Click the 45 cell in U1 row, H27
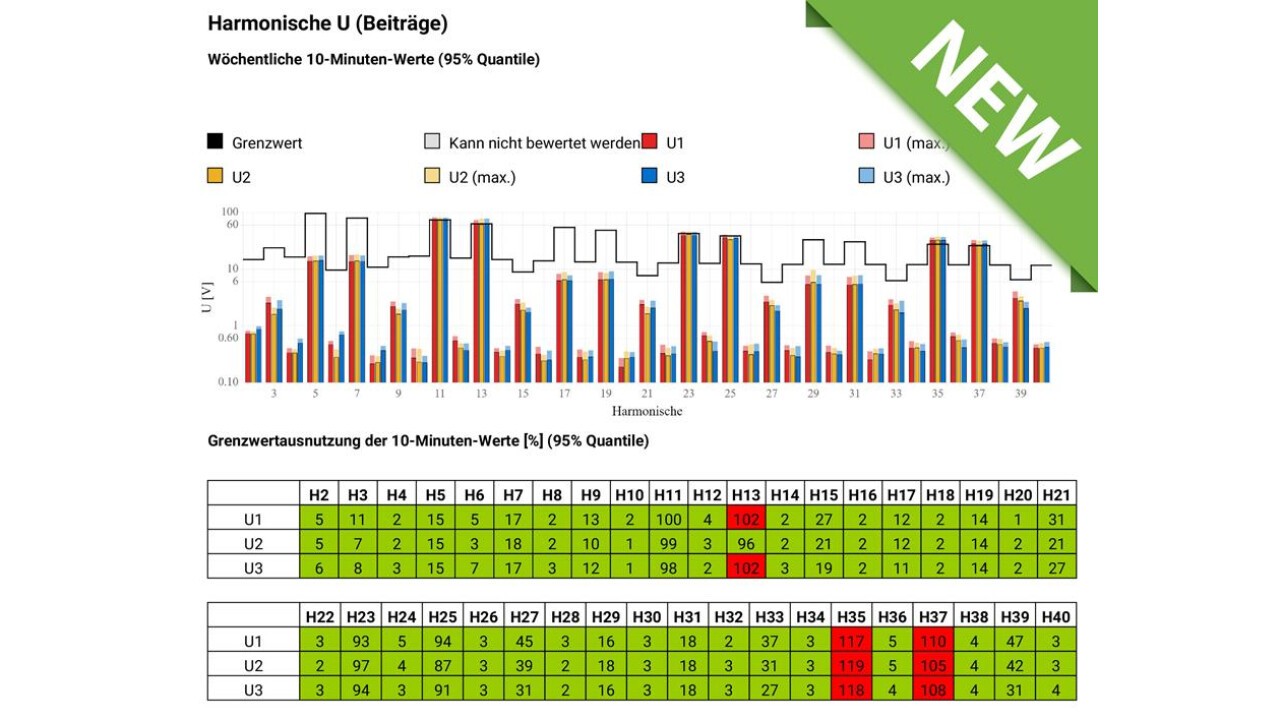Viewport: 1280px width, 720px height. point(525,641)
